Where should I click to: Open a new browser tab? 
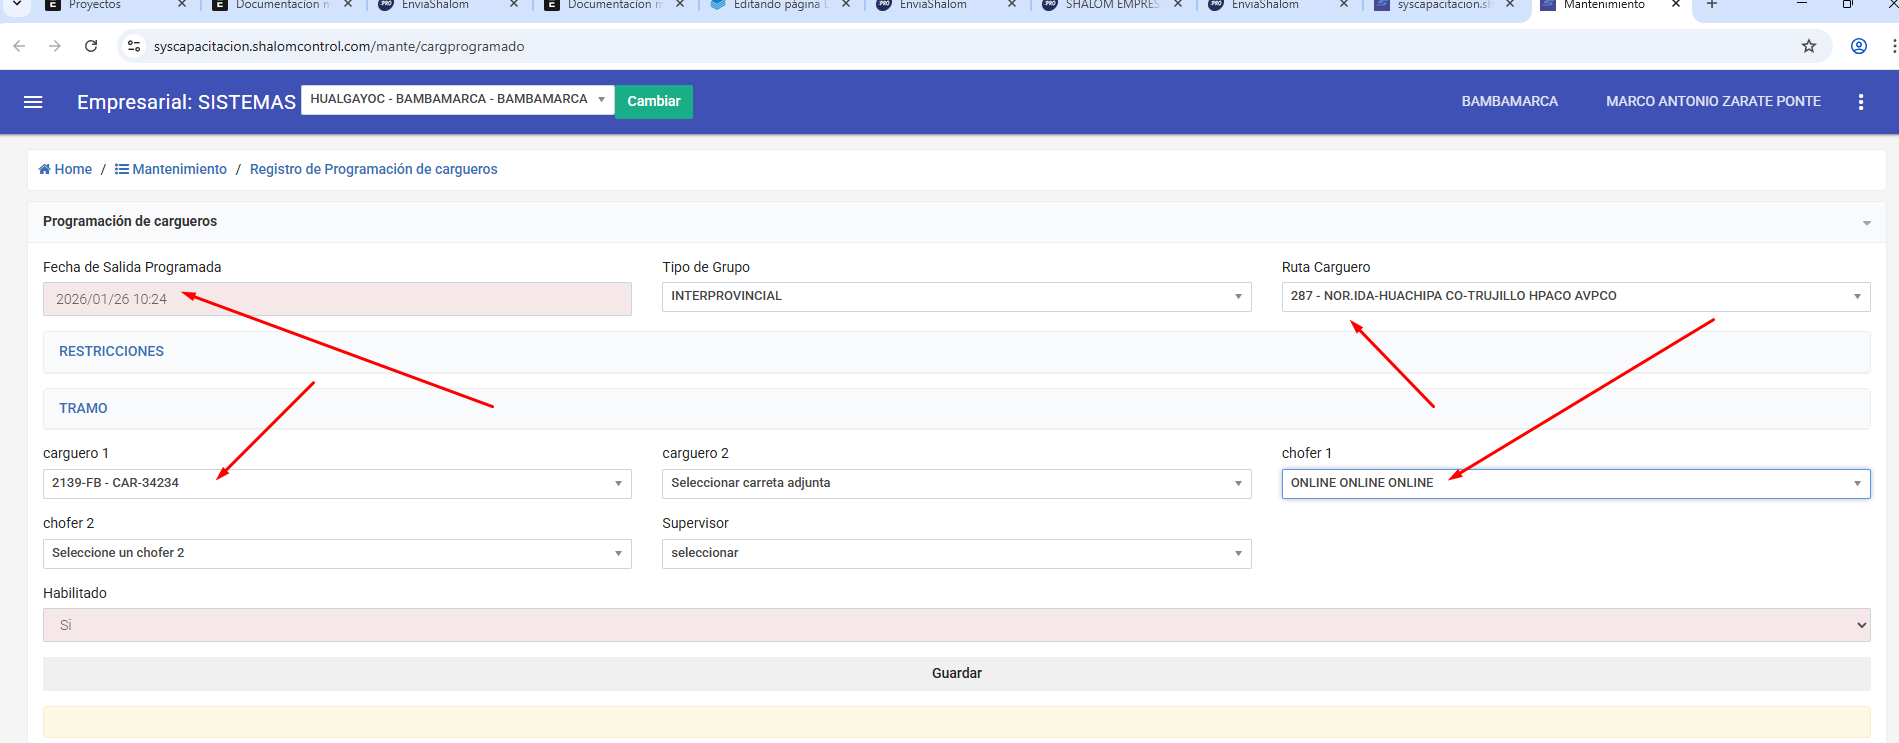click(x=1712, y=5)
